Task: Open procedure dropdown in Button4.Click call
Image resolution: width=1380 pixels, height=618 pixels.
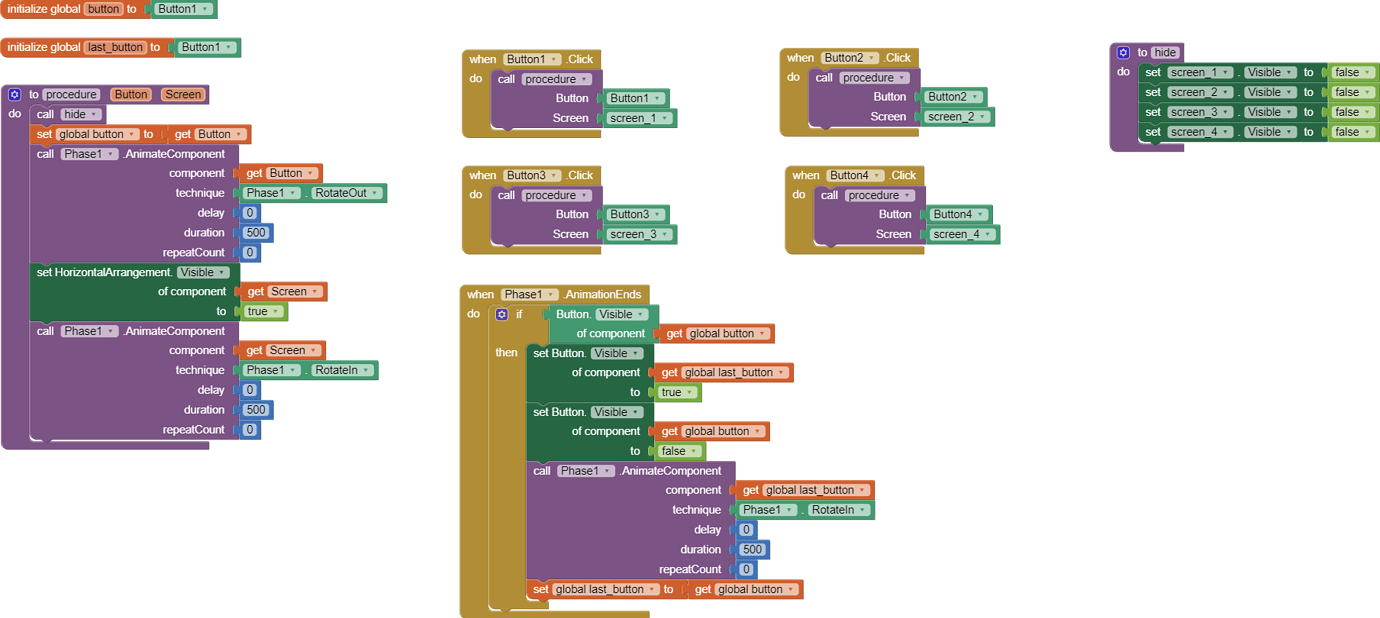Action: point(880,195)
